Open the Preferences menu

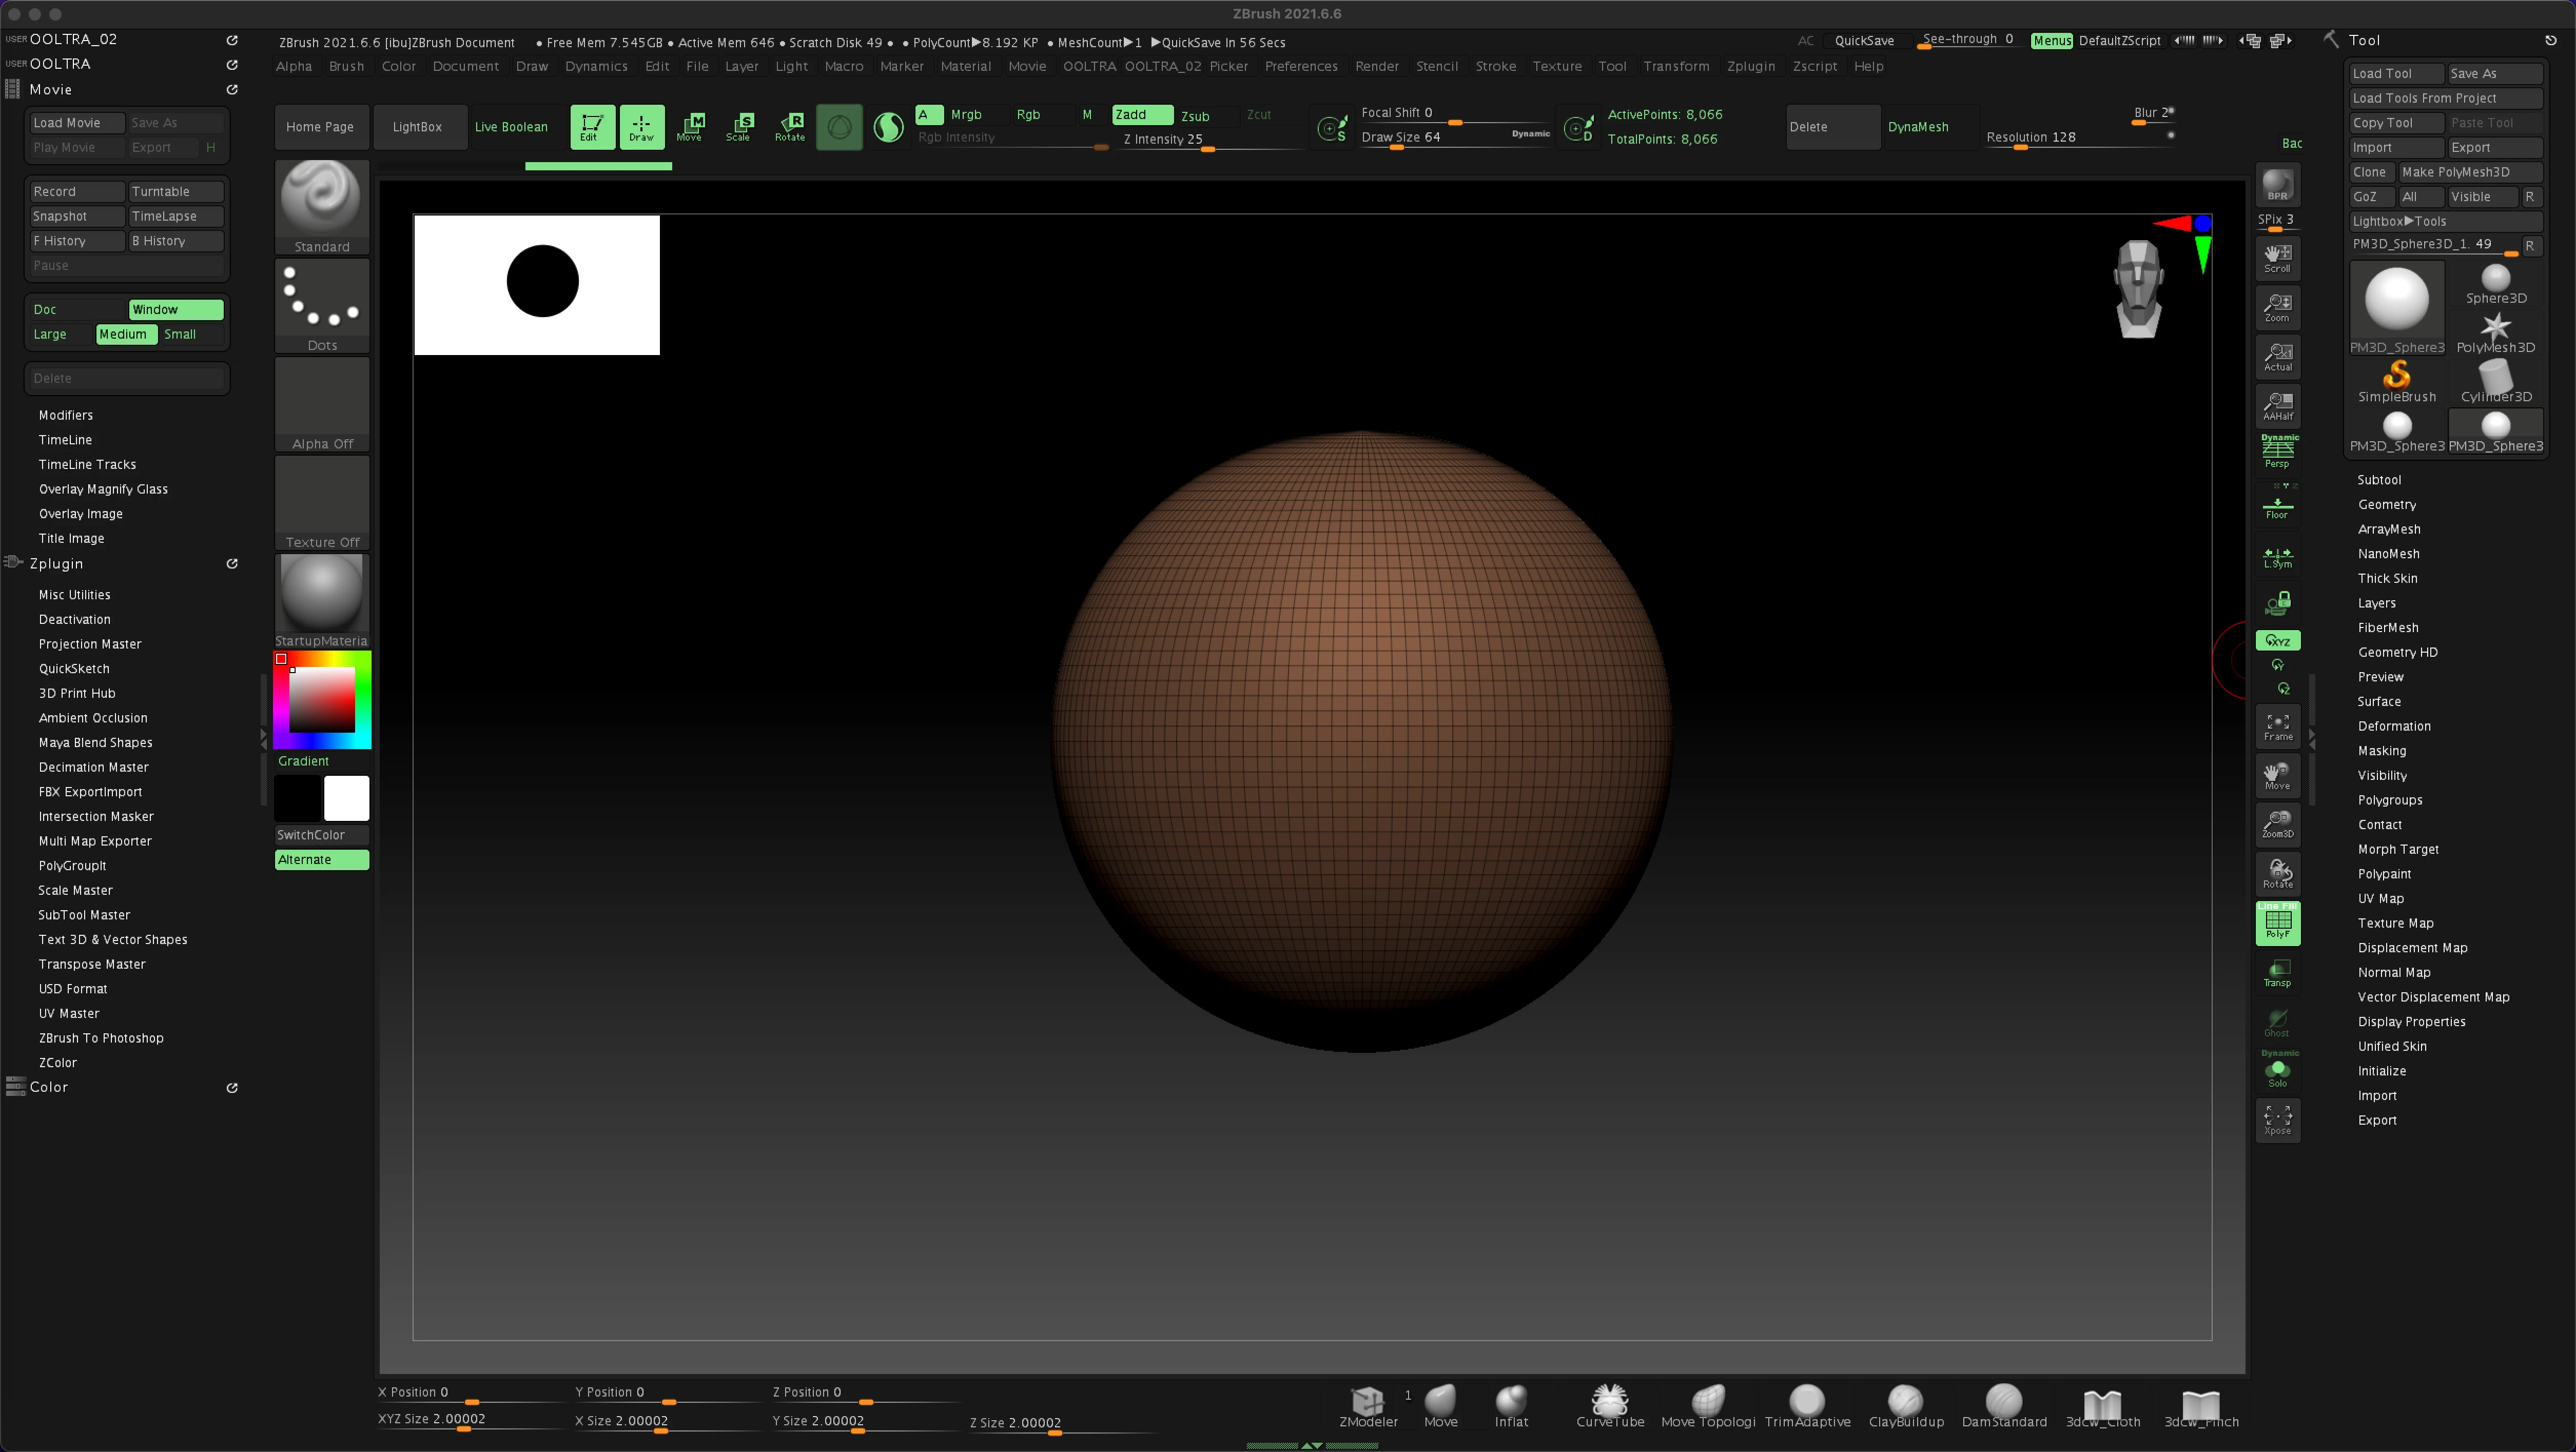pyautogui.click(x=1300, y=66)
